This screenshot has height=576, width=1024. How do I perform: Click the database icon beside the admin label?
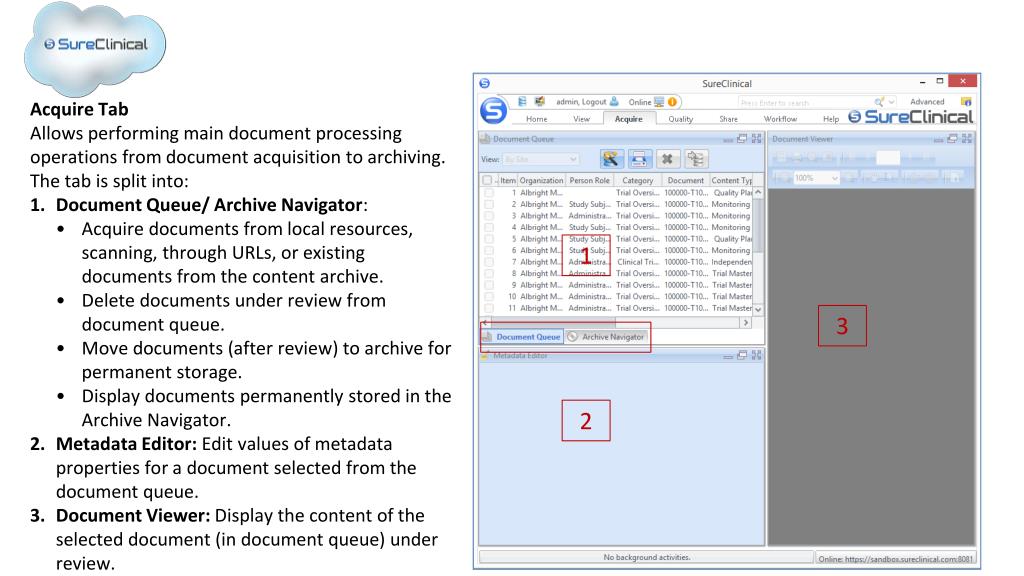pyautogui.click(x=522, y=102)
